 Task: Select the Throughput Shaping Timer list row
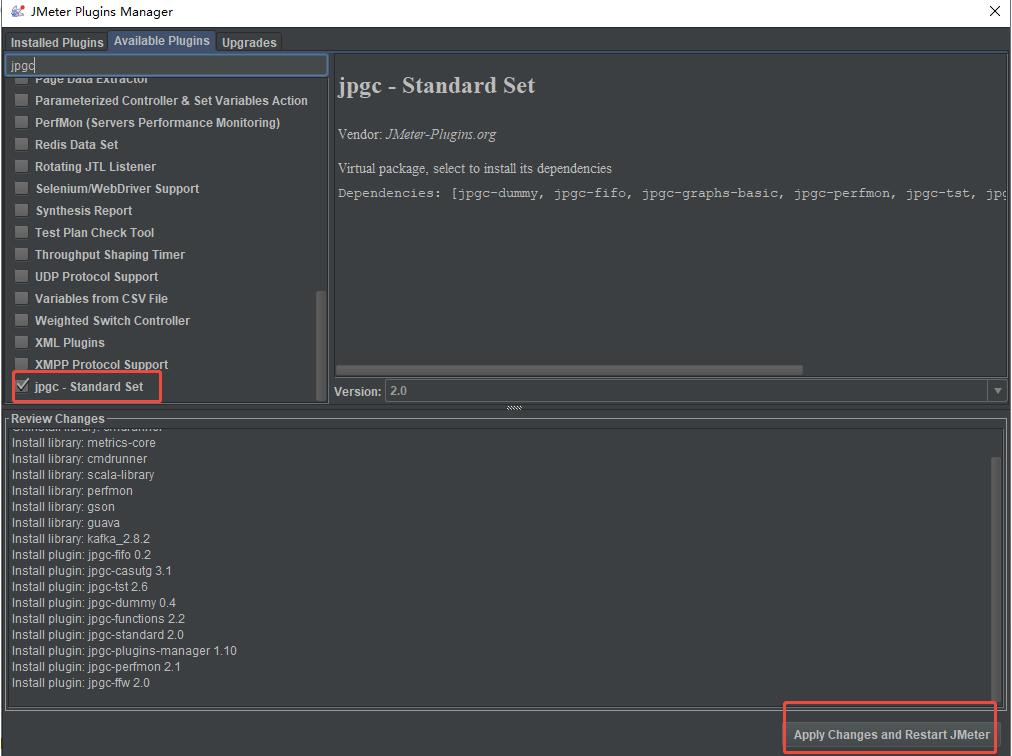[x=110, y=254]
